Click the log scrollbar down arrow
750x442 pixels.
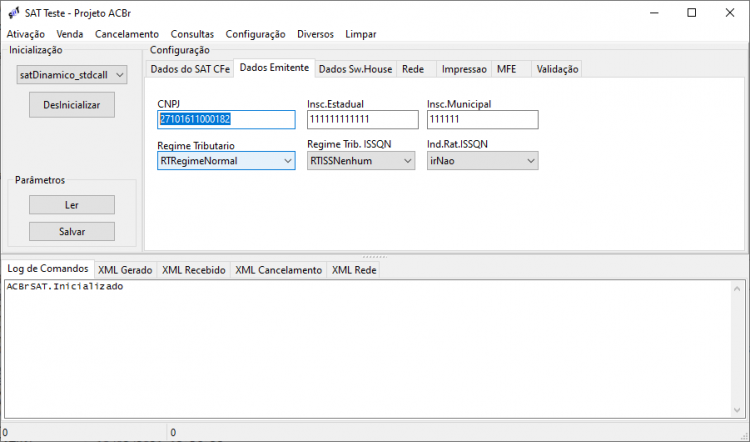pyautogui.click(x=737, y=410)
